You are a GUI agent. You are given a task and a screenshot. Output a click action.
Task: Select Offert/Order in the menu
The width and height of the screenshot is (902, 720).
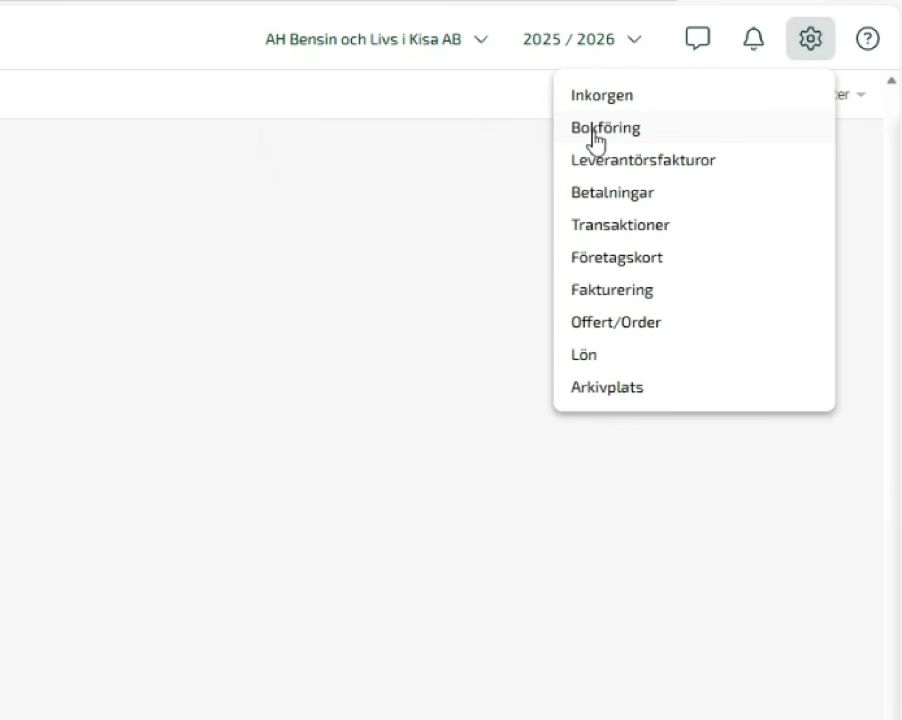point(616,322)
